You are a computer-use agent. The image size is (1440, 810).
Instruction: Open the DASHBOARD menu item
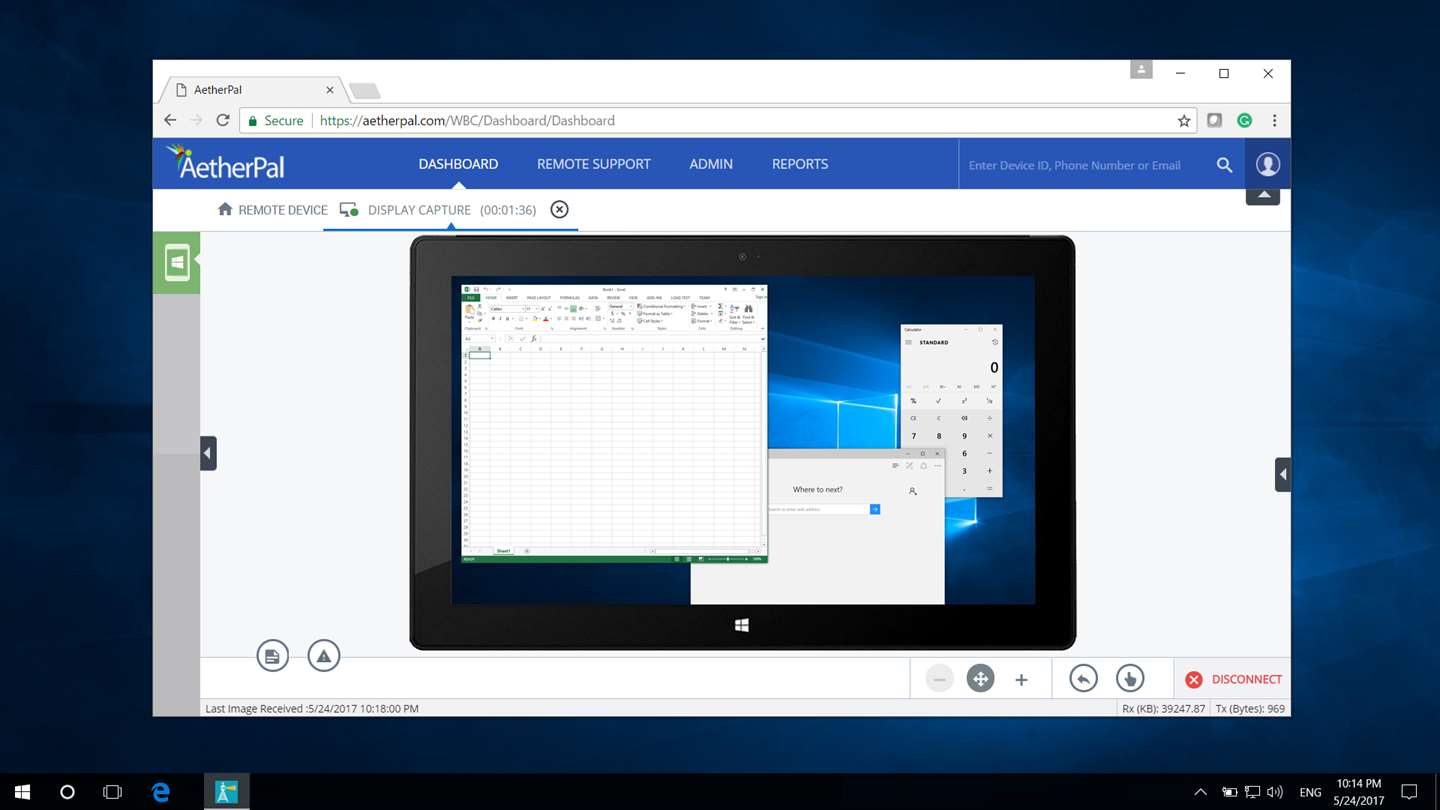(x=458, y=164)
